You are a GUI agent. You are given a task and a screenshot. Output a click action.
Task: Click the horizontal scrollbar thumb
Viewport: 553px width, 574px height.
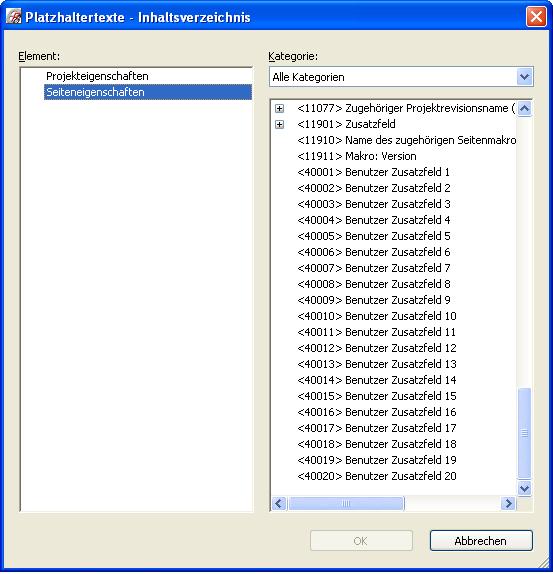346,504
